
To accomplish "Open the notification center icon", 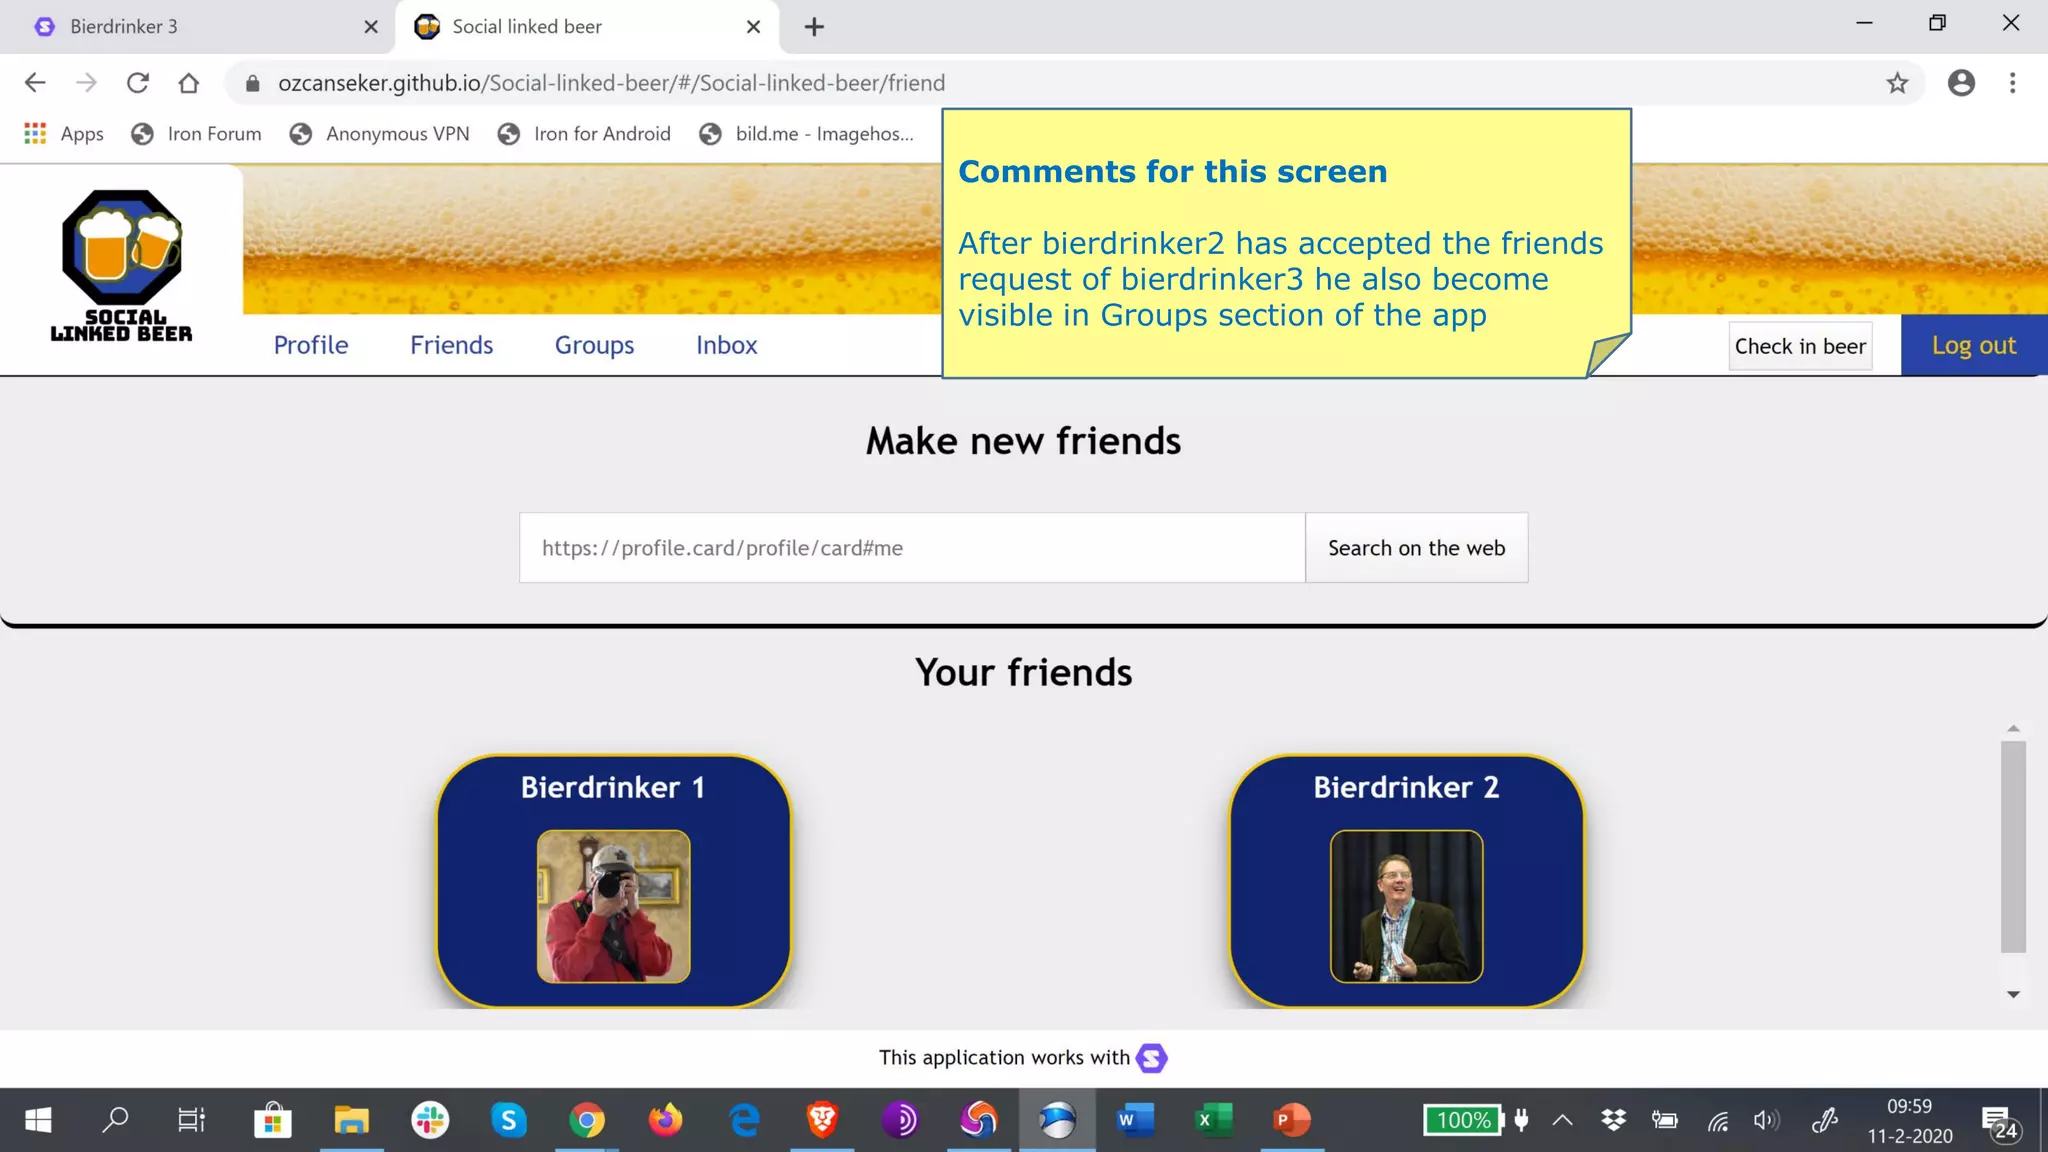I will [x=2000, y=1123].
